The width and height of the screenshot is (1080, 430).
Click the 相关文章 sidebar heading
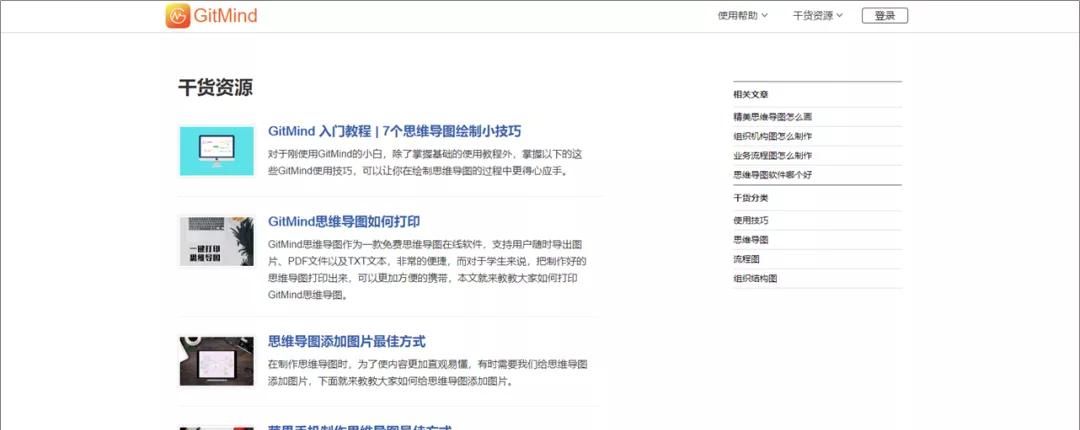751,94
